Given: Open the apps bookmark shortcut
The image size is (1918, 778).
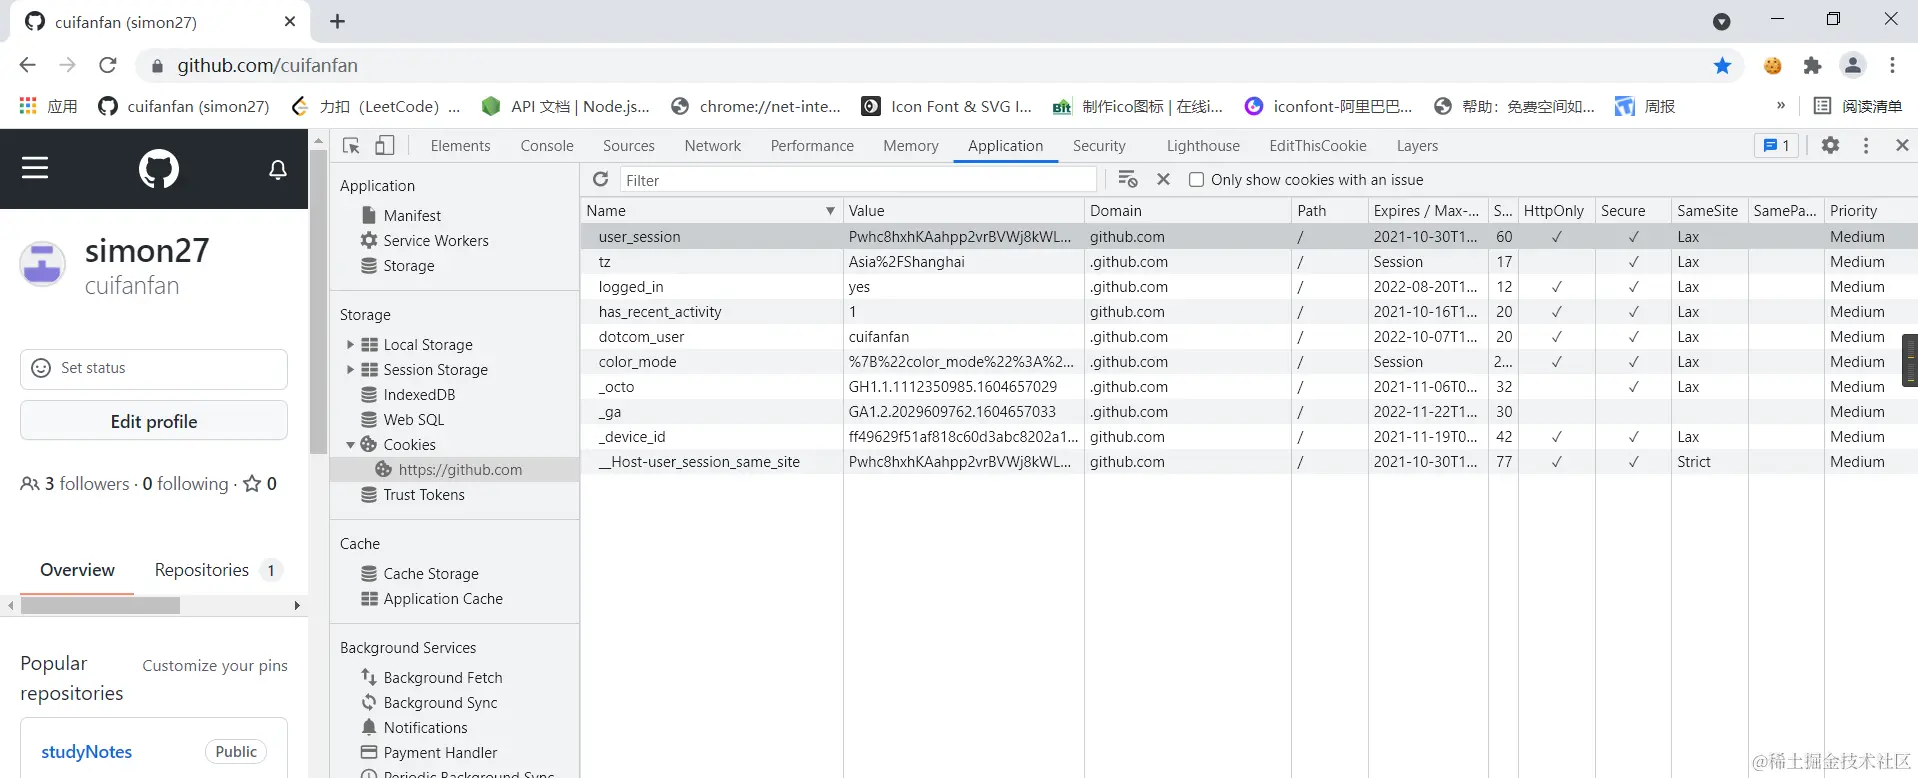Looking at the screenshot, I should [x=48, y=106].
